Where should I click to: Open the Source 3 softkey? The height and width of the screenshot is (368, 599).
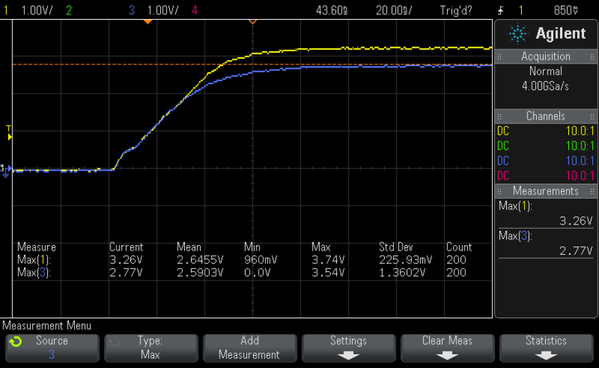pos(52,348)
